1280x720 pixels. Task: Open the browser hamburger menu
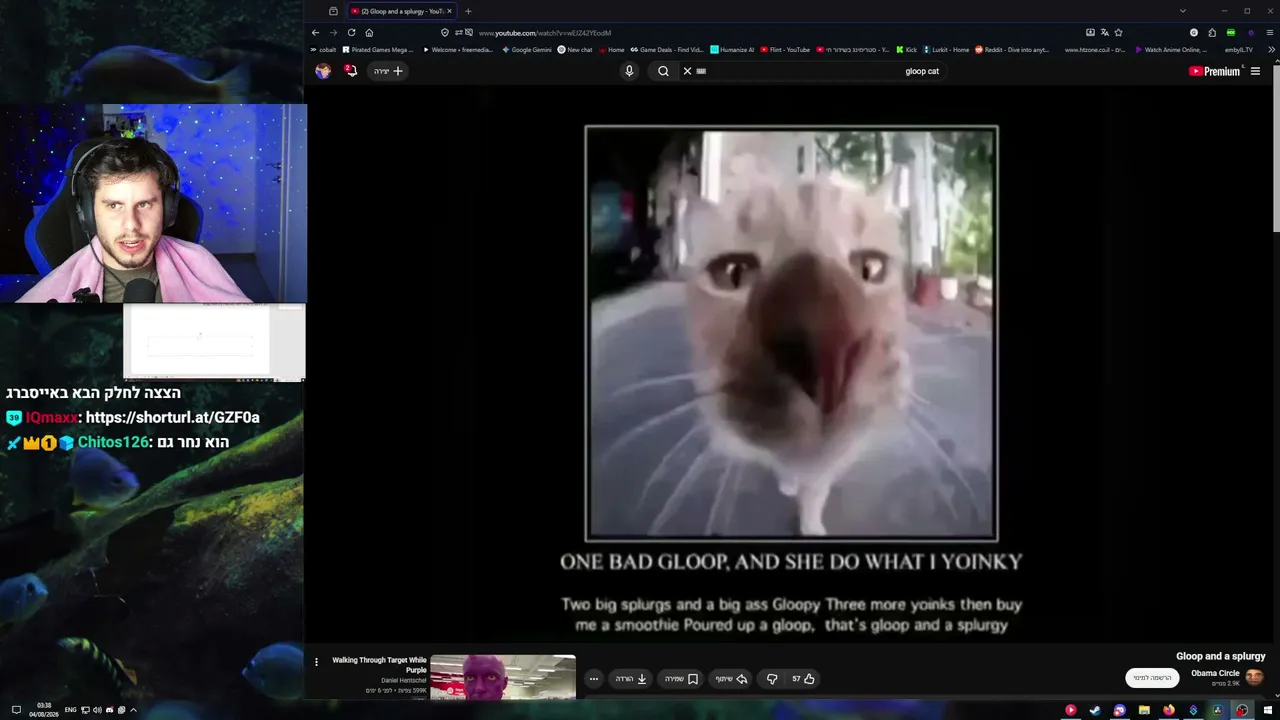[x=1270, y=33]
